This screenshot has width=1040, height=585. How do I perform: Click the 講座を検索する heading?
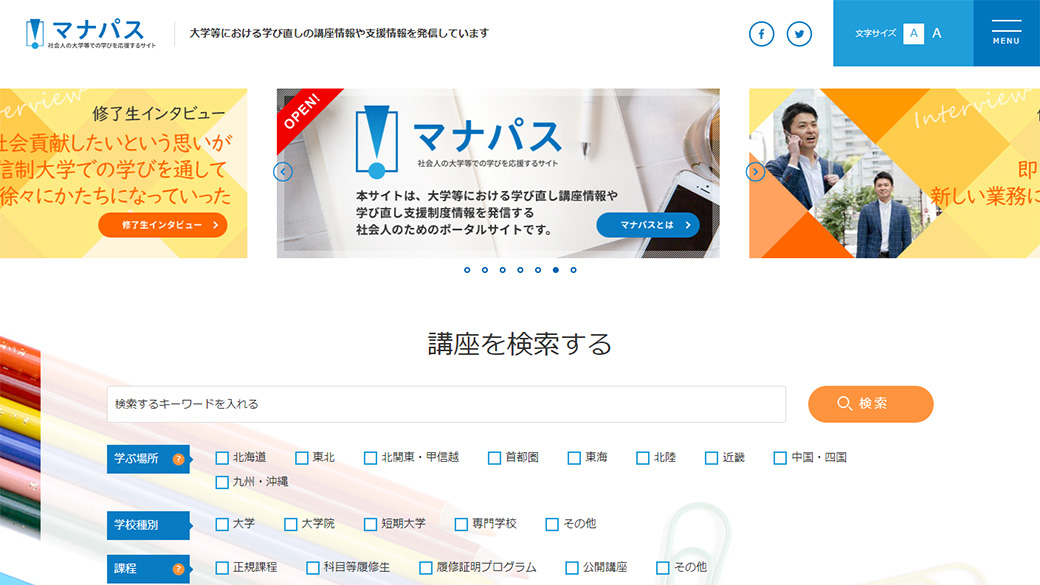[x=520, y=344]
